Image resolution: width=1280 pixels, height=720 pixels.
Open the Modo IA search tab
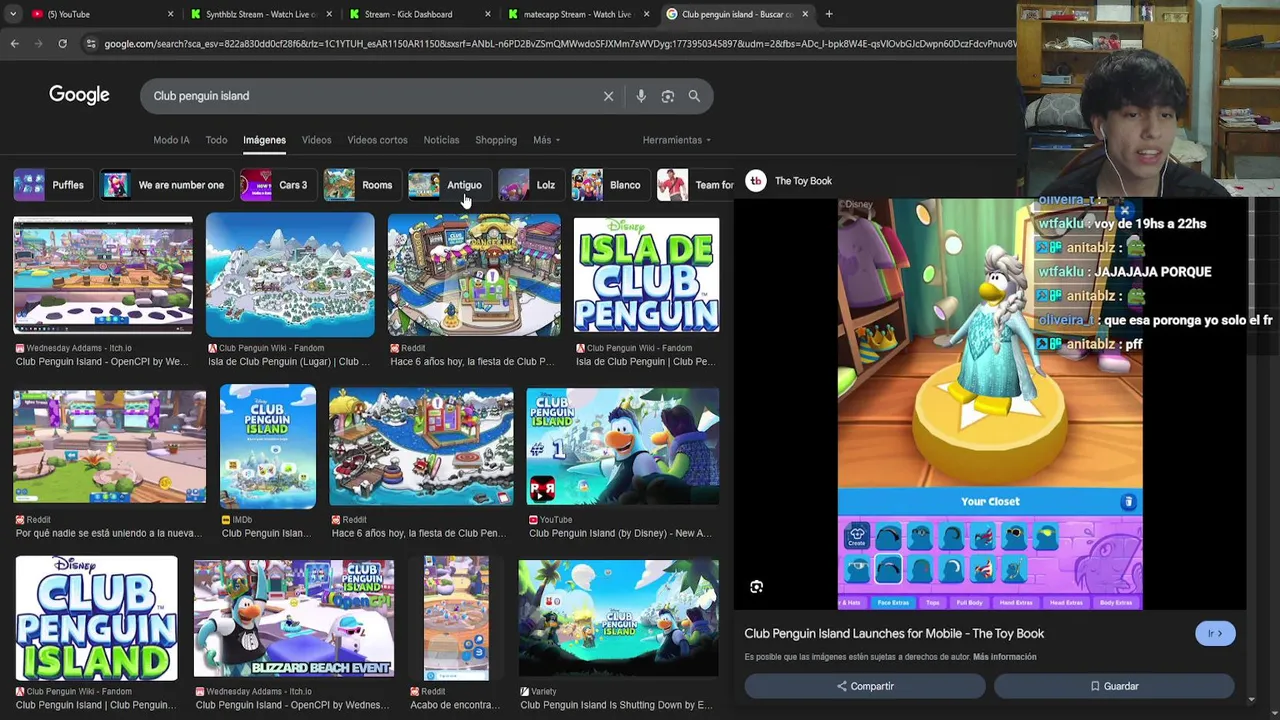tap(171, 140)
